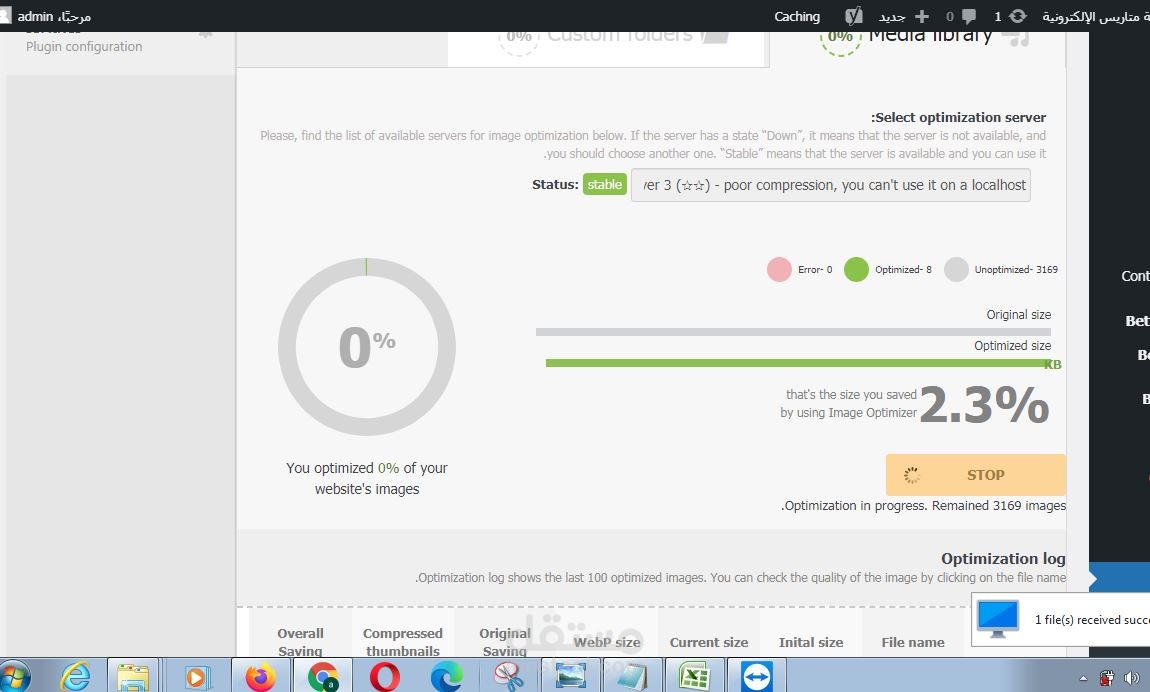The image size is (1150, 692).
Task: Open the Yoast SEO admin bar icon
Action: pyautogui.click(x=853, y=15)
